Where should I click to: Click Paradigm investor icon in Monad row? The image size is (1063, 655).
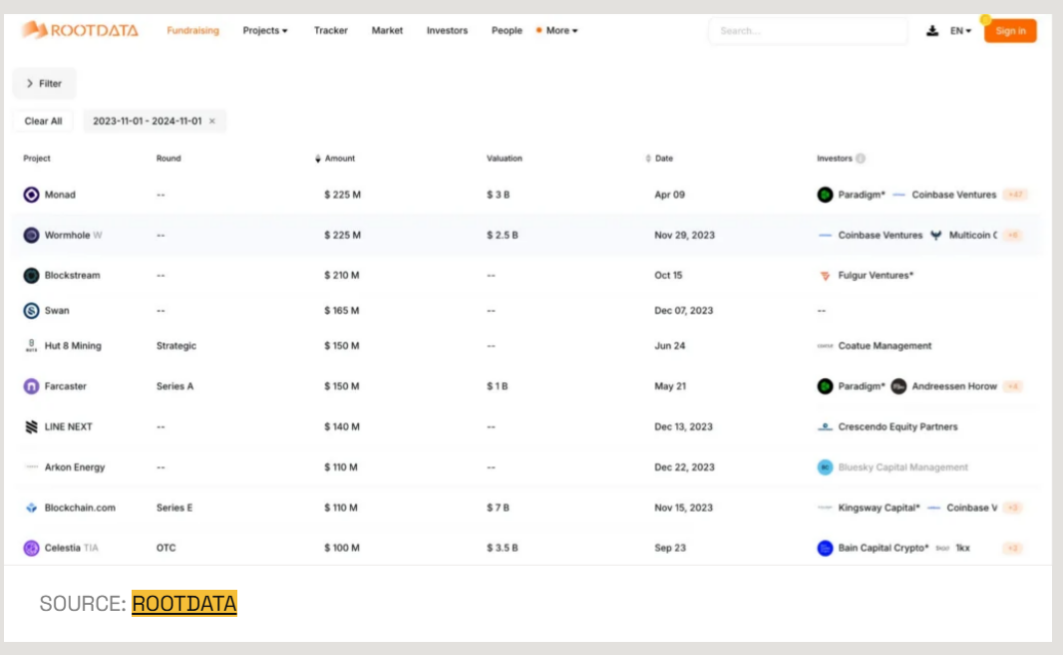click(x=825, y=195)
